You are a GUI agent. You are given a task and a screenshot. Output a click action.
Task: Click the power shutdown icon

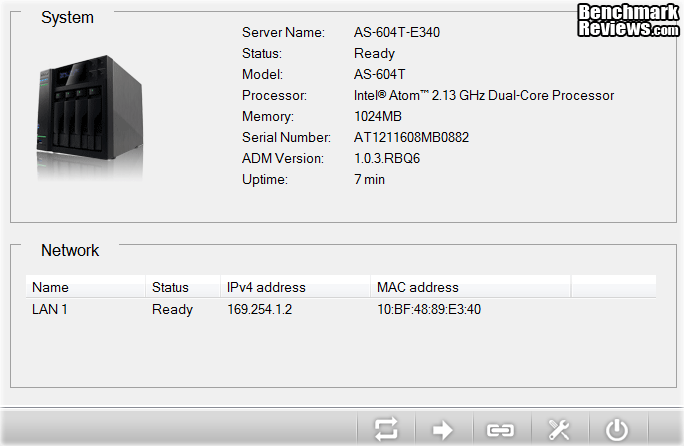tap(617, 430)
